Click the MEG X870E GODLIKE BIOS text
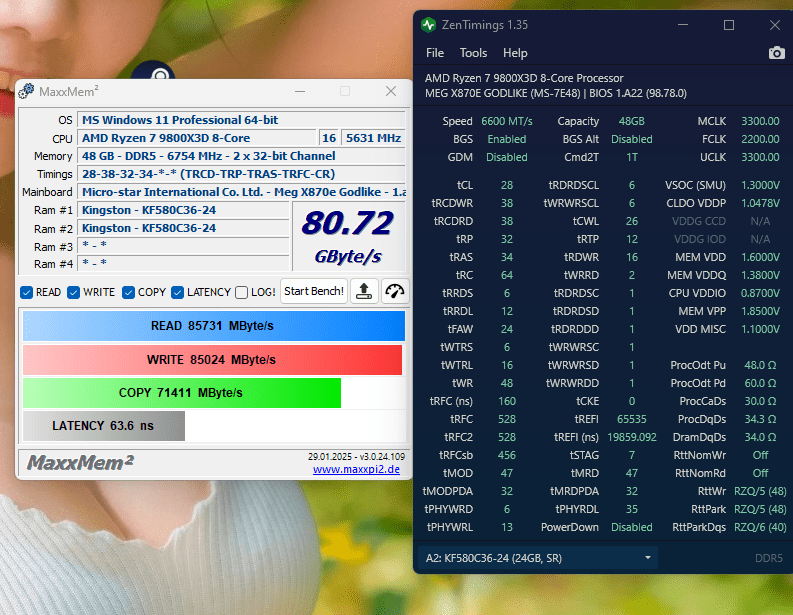Viewport: 793px width, 615px height. pyautogui.click(x=556, y=94)
